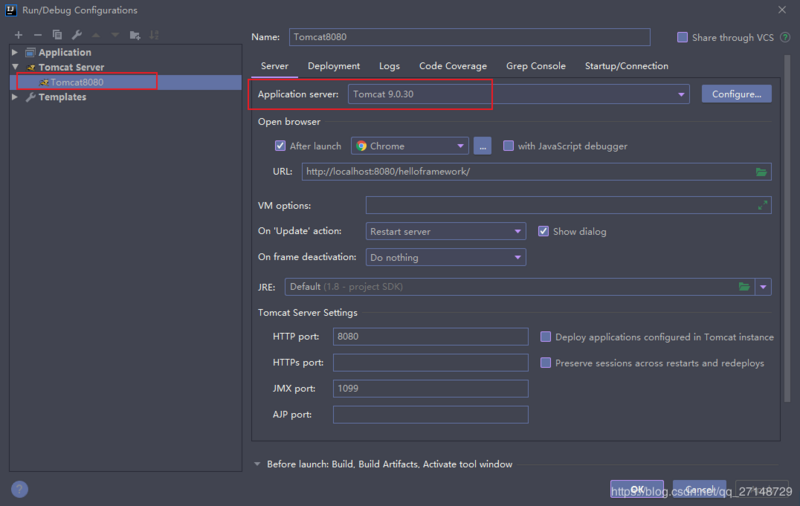This screenshot has width=800, height=506.
Task: Browse URL with folder icon
Action: pos(761,172)
